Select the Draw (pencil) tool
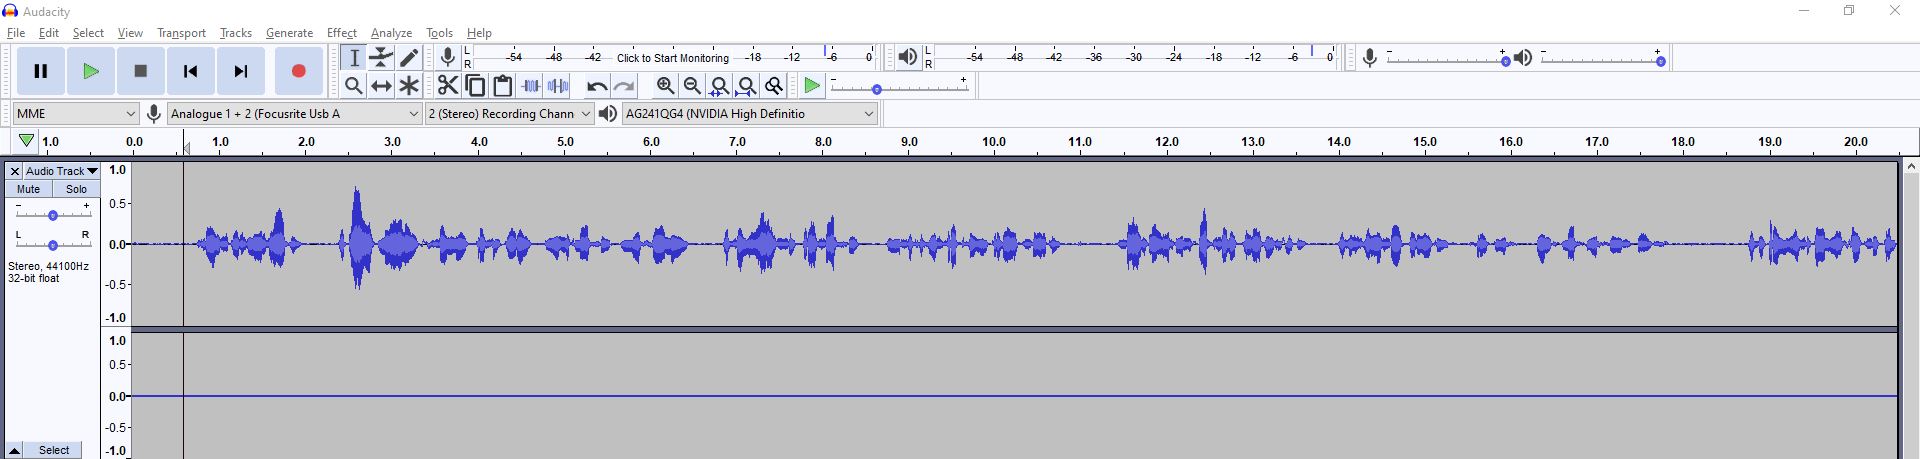Viewport: 1920px width, 459px height. coord(408,58)
